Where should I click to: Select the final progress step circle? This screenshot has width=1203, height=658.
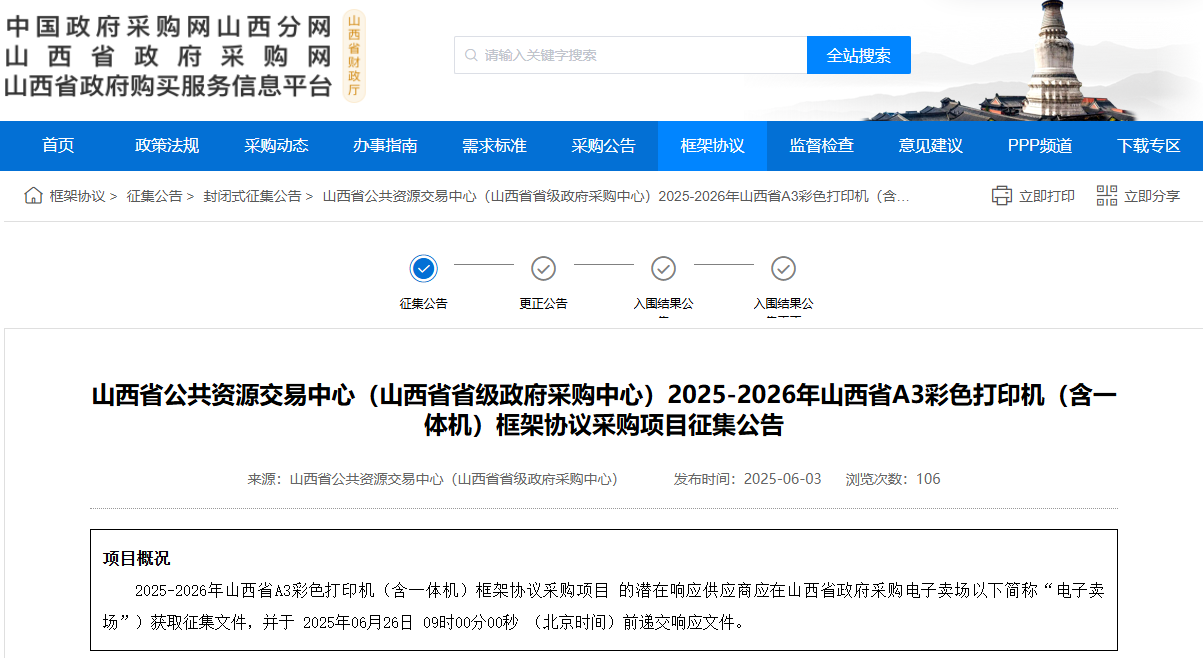pyautogui.click(x=783, y=269)
